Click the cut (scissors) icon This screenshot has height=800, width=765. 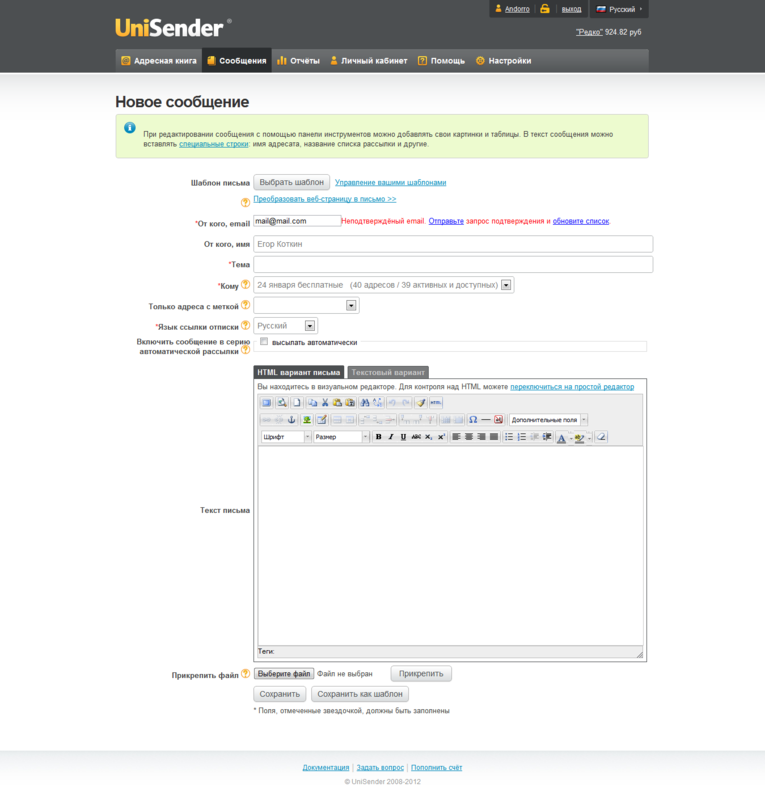[325, 403]
